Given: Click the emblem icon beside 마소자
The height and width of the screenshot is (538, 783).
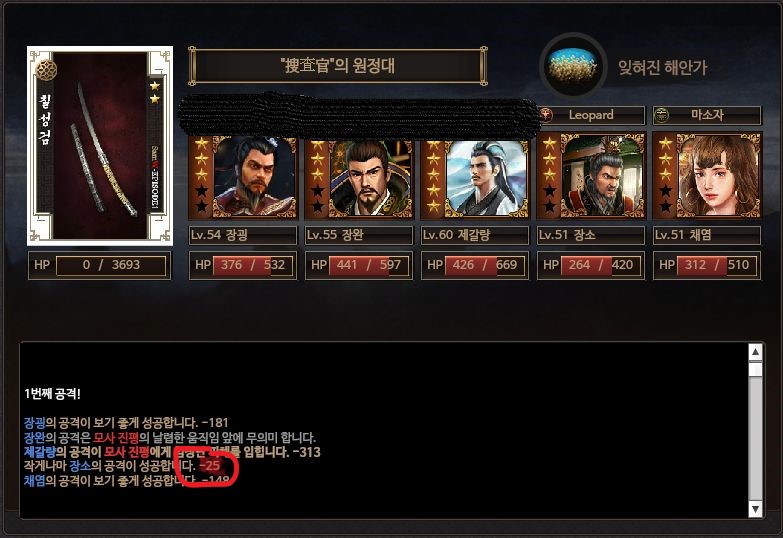Looking at the screenshot, I should [x=662, y=115].
